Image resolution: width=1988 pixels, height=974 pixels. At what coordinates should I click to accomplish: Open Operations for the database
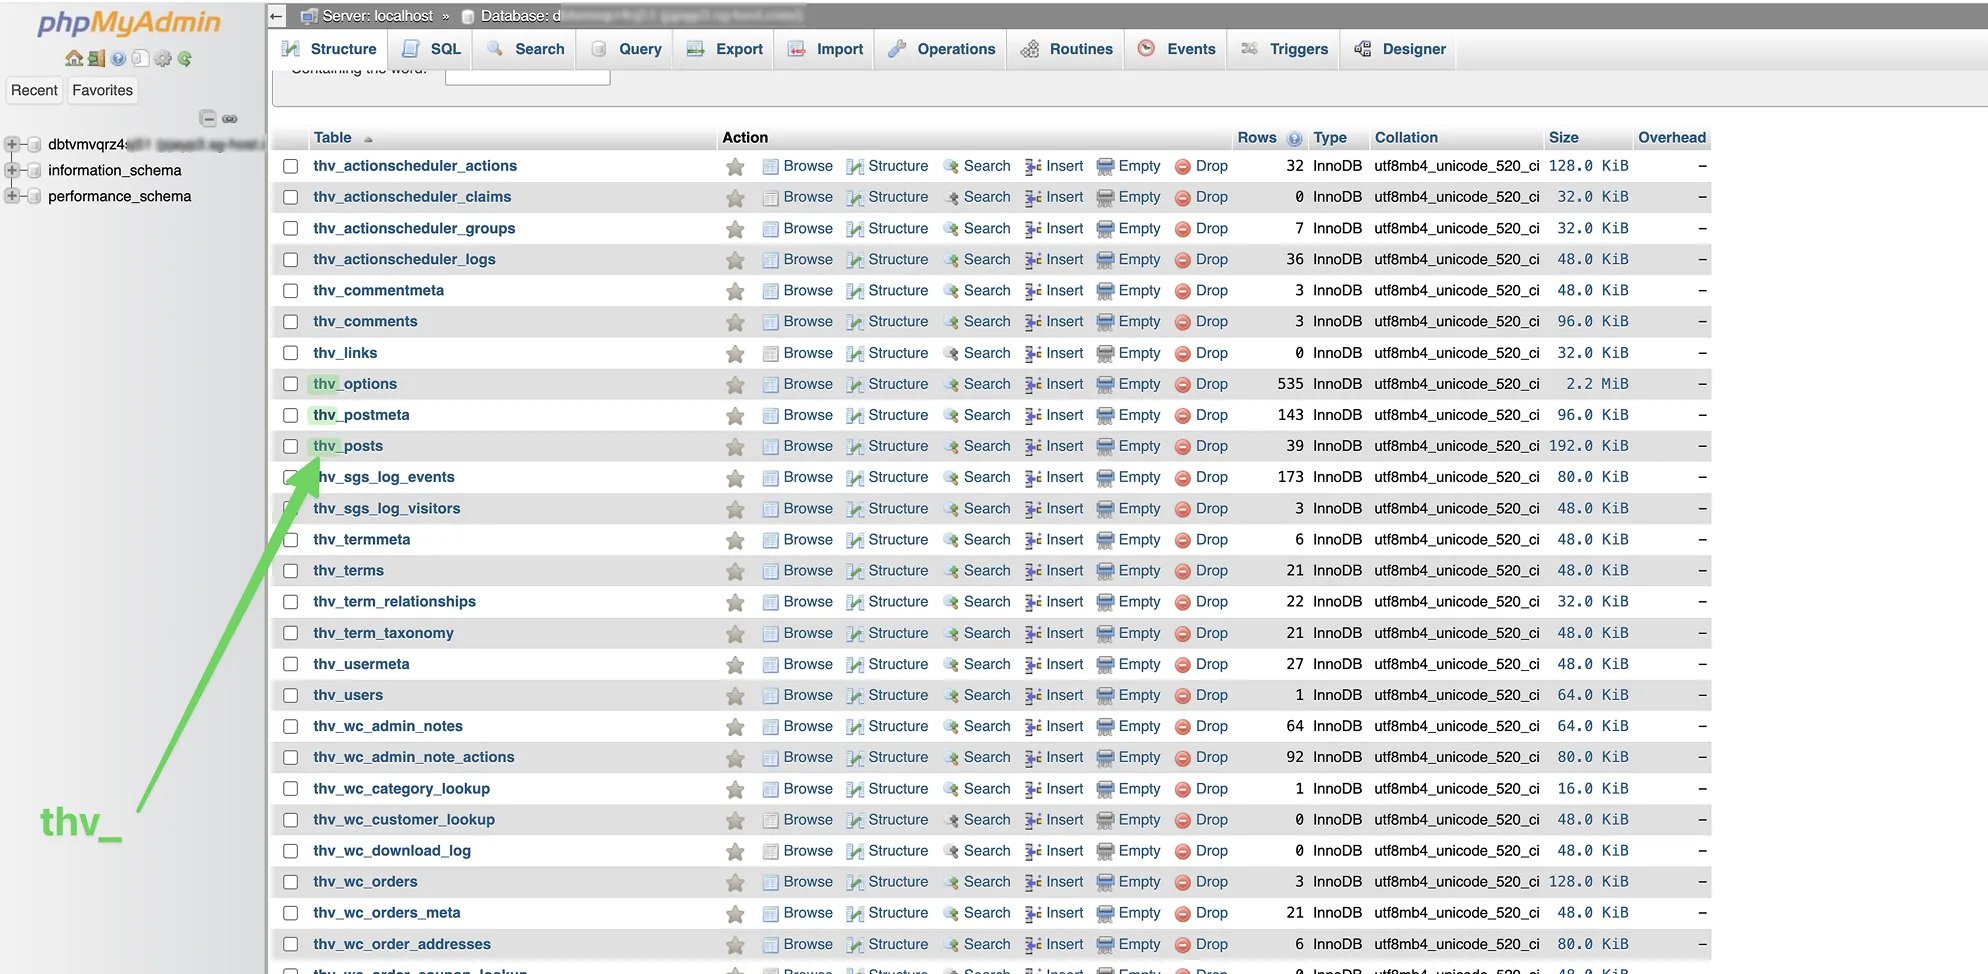coord(940,48)
